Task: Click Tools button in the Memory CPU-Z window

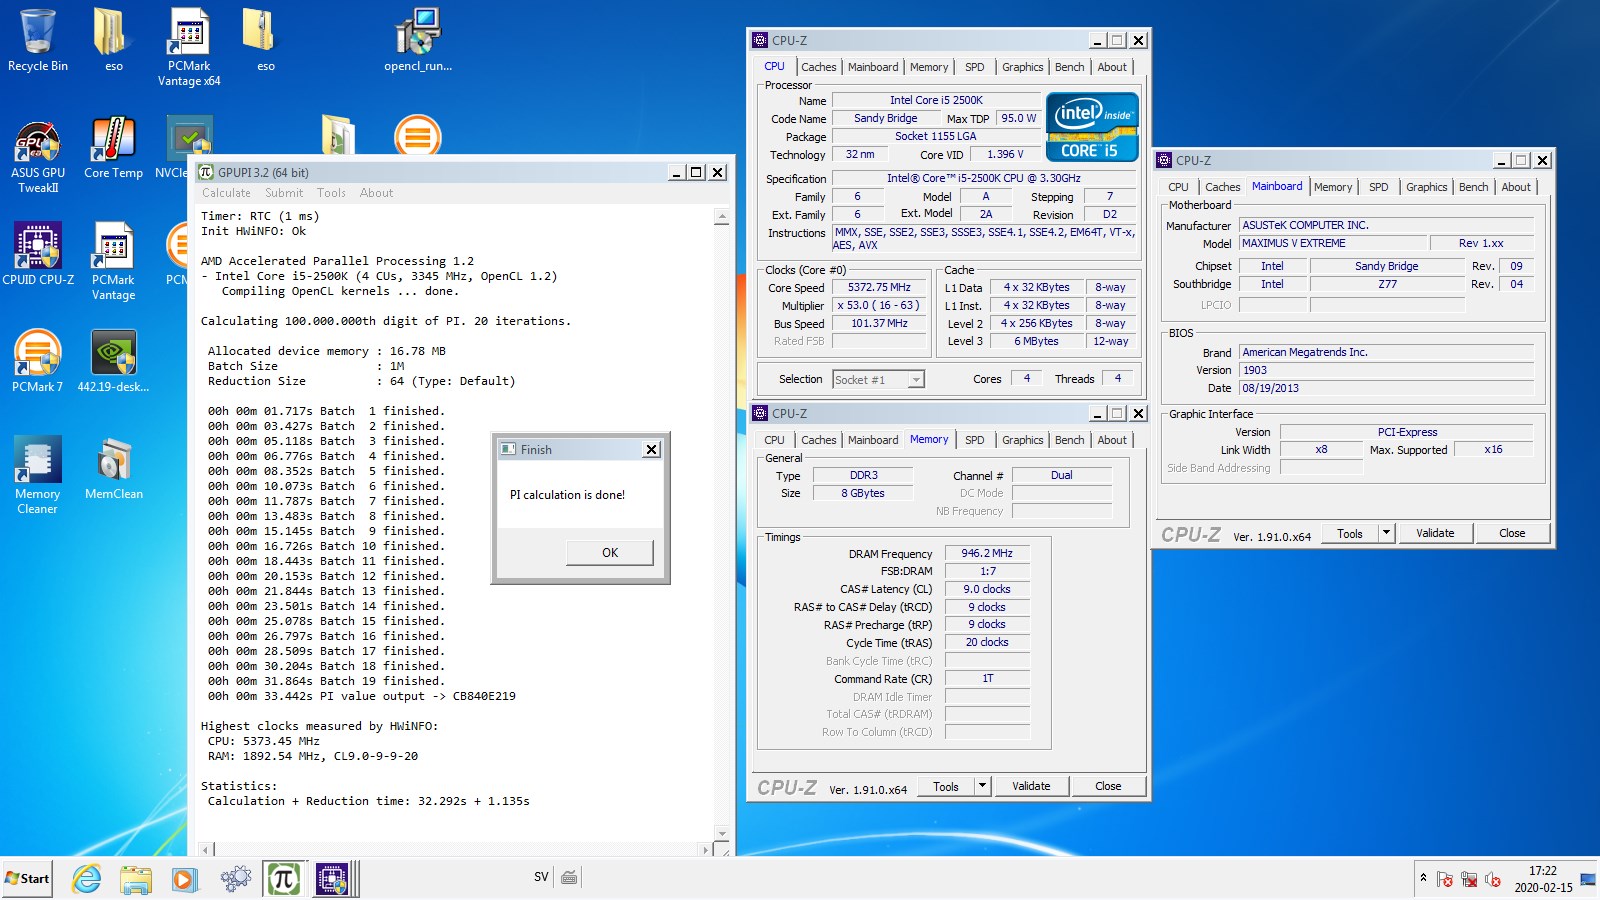Action: point(946,786)
